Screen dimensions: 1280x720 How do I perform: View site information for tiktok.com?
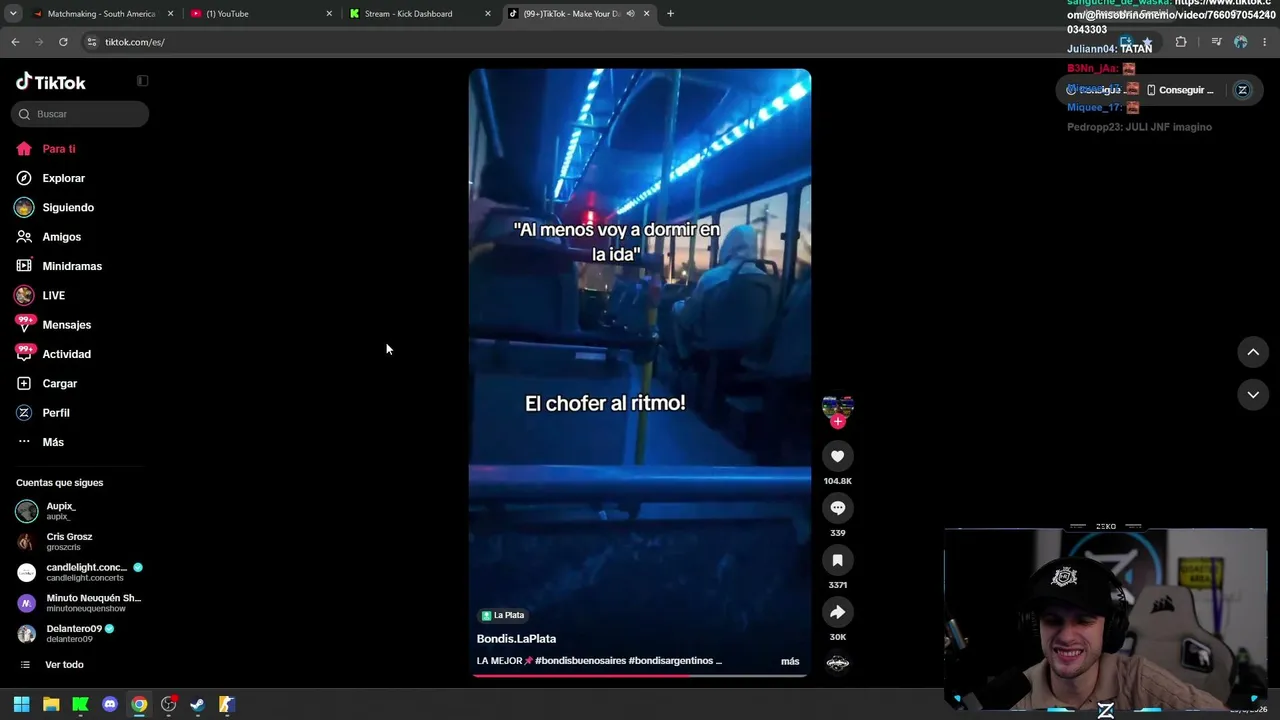point(92,42)
